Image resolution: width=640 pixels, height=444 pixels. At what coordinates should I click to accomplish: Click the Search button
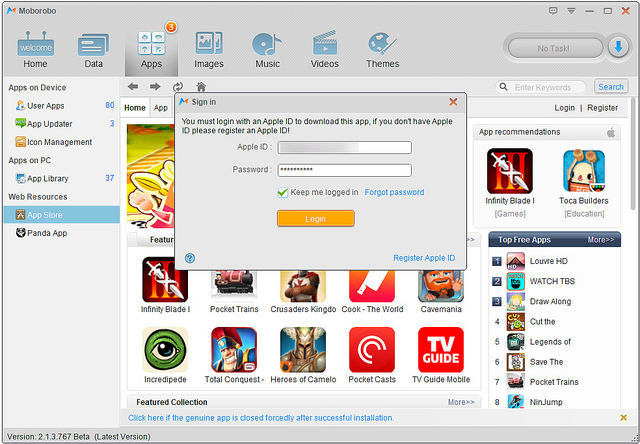pyautogui.click(x=611, y=87)
